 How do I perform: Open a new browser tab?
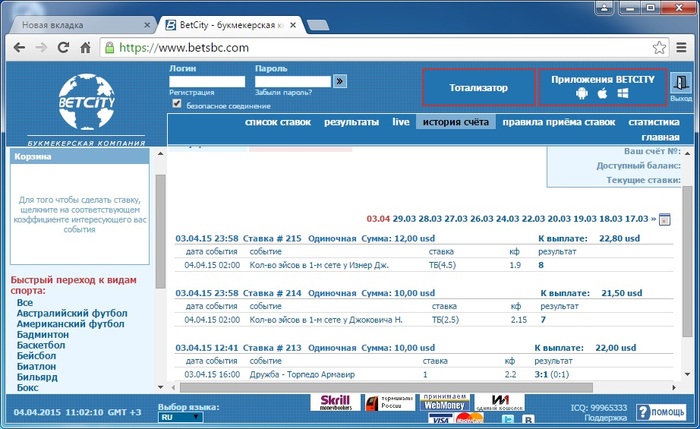[x=318, y=25]
